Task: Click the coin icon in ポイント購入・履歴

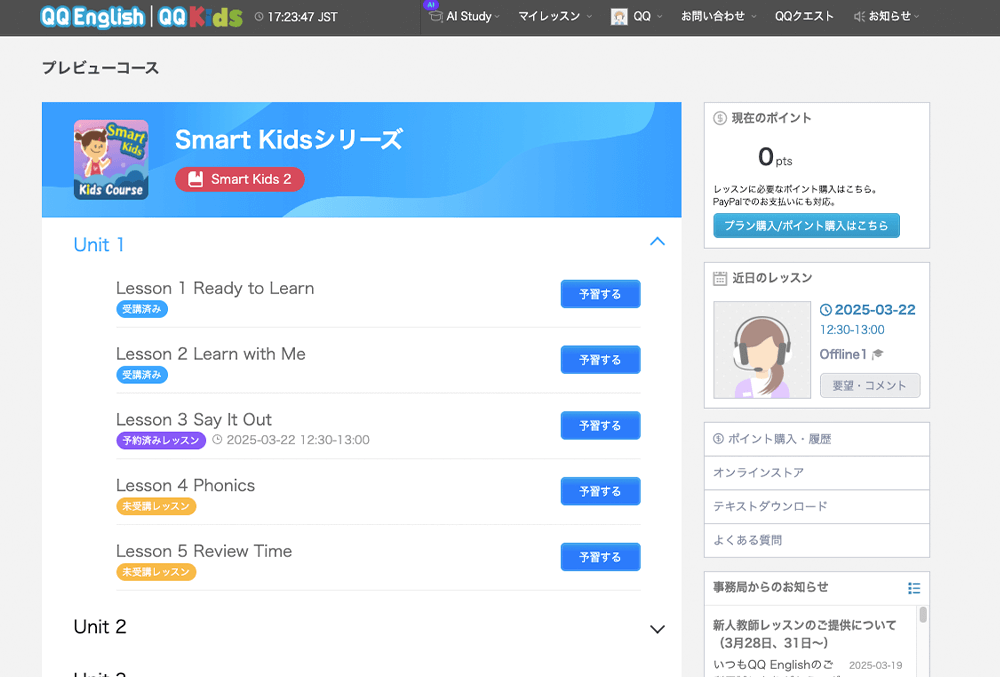Action: tap(718, 439)
